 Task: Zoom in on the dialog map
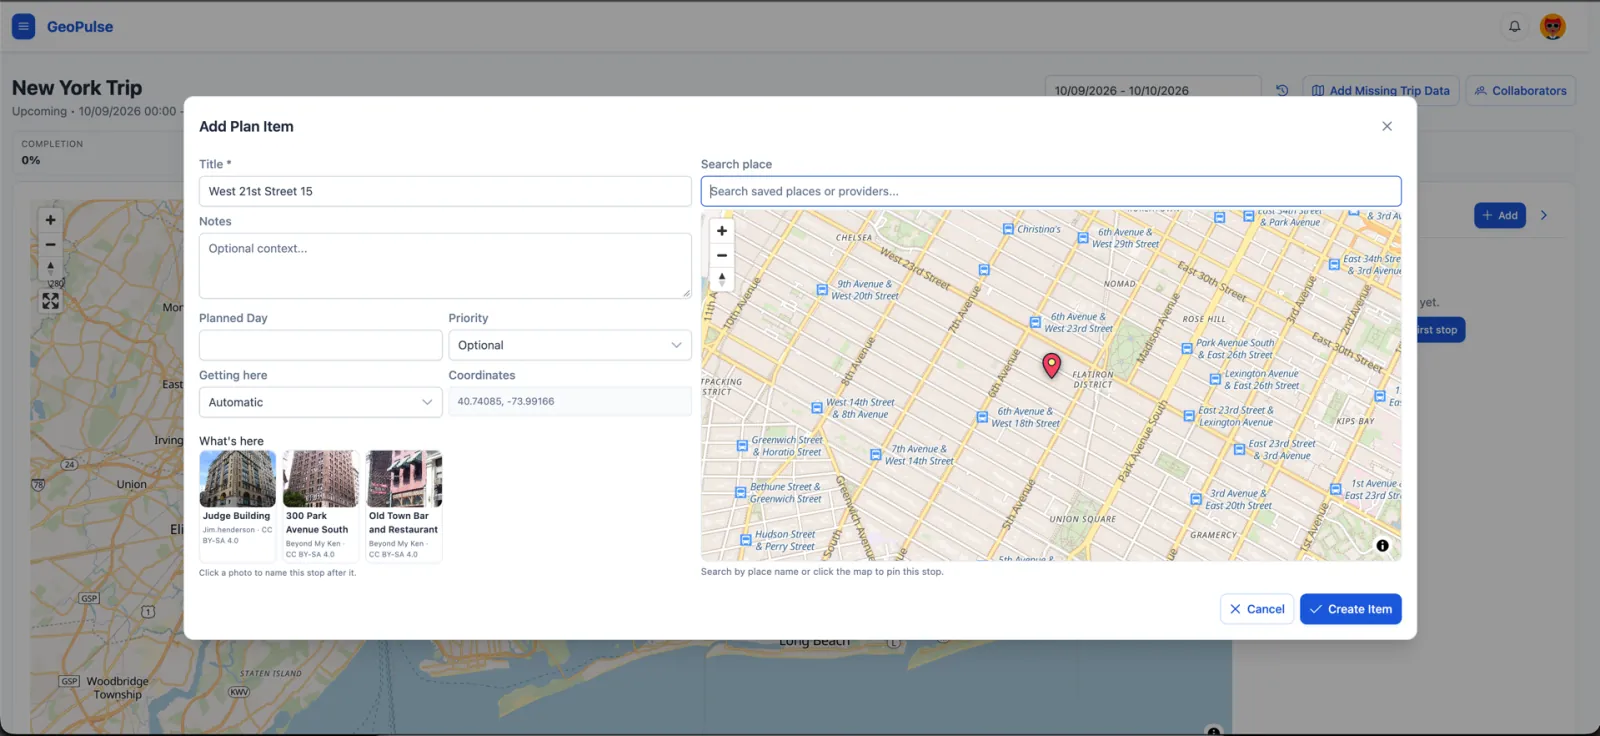(722, 231)
